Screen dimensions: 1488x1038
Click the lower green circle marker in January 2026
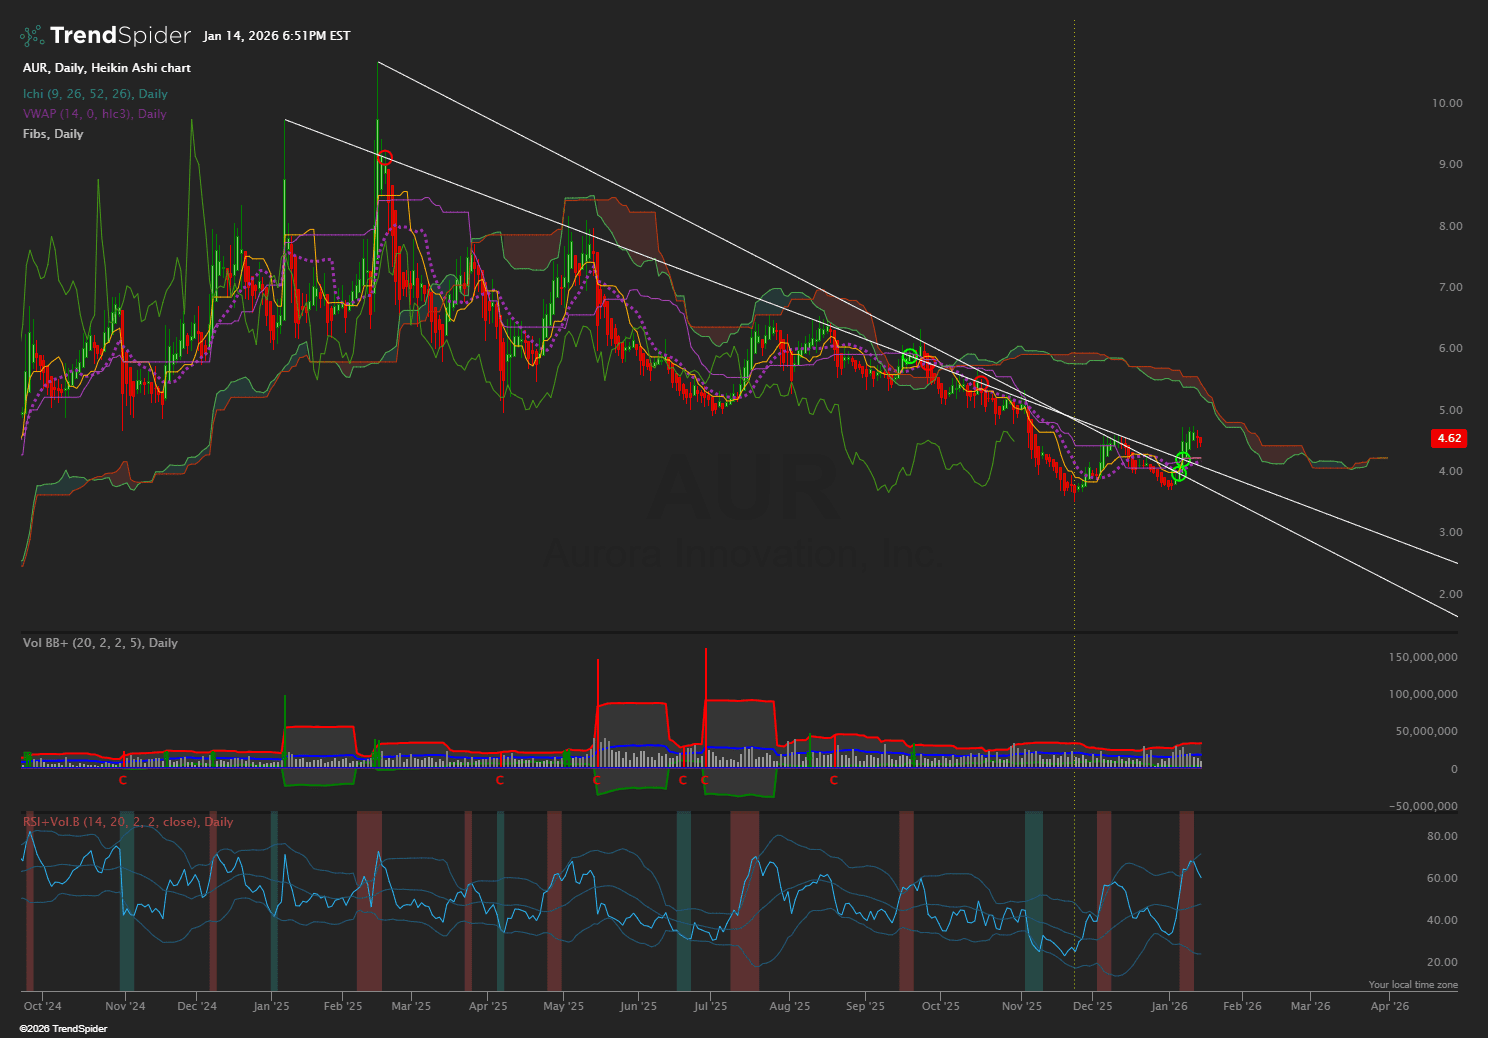click(1179, 474)
